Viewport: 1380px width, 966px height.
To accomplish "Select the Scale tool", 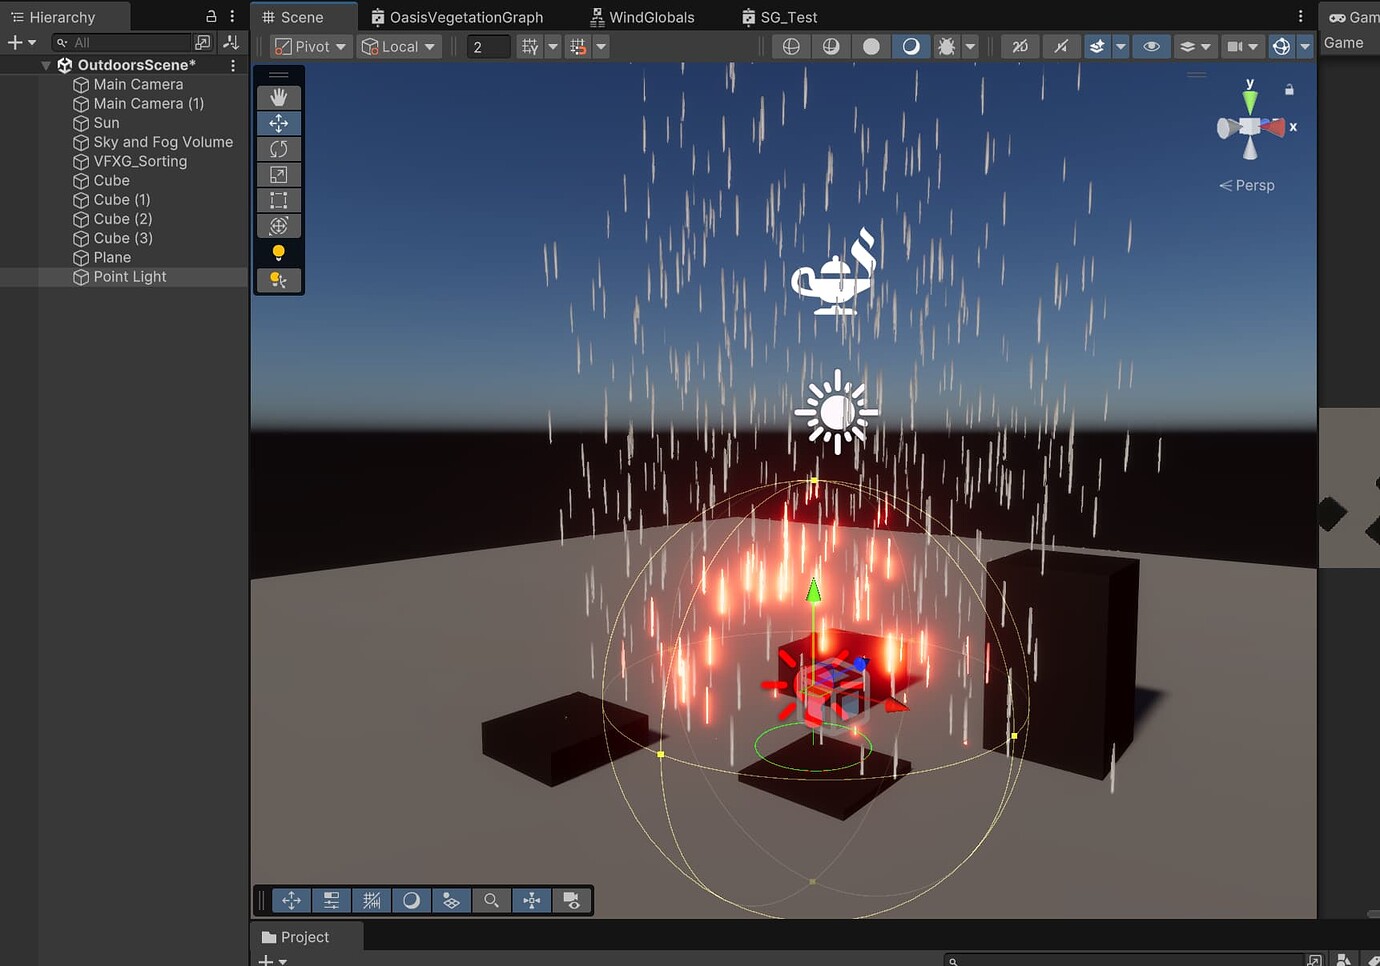I will tap(279, 174).
